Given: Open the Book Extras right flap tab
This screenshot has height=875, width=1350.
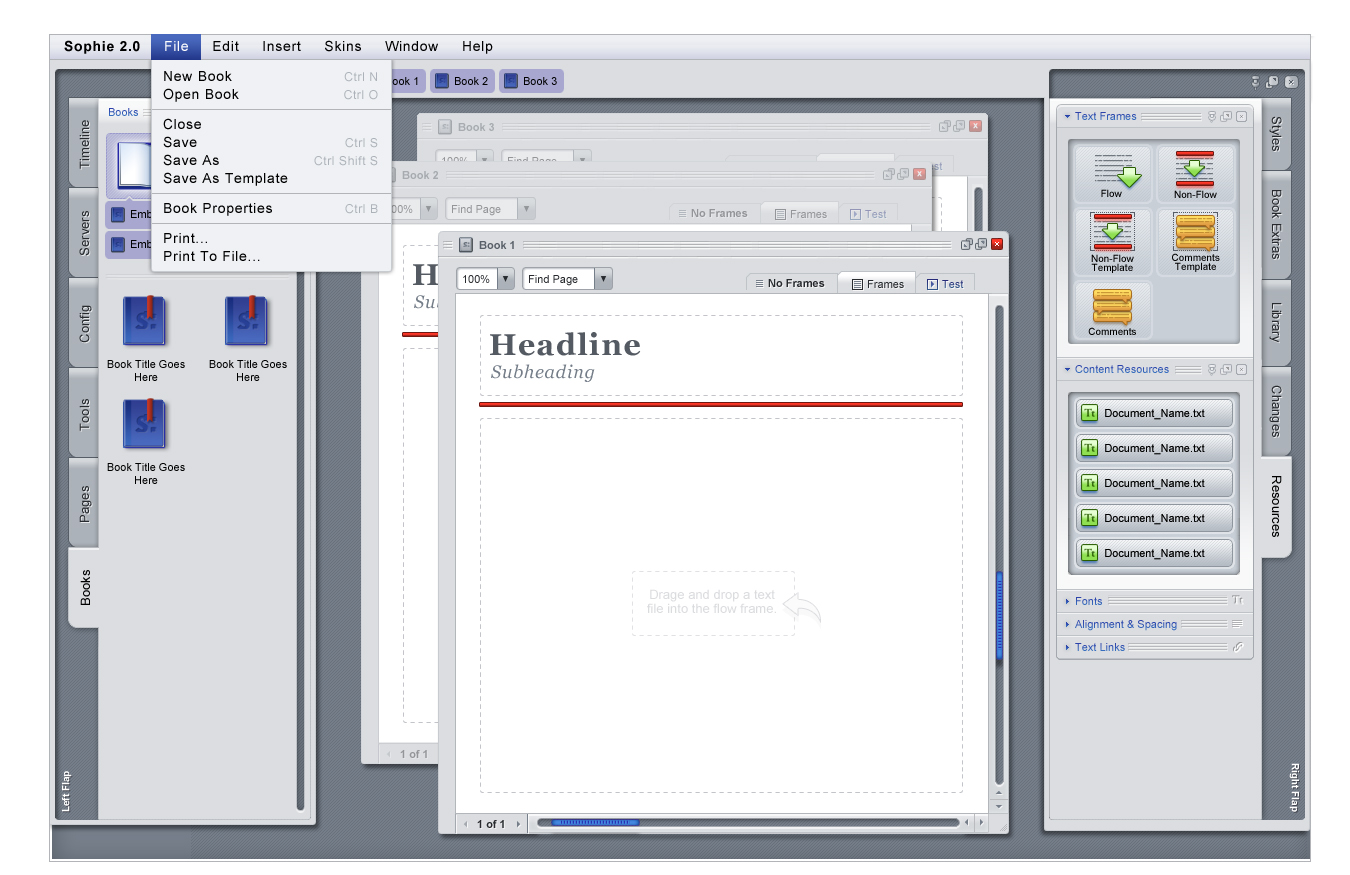Looking at the screenshot, I should 1276,224.
